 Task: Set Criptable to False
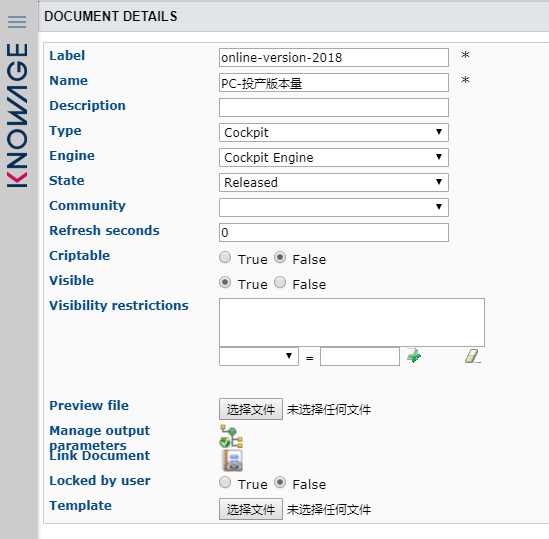280,257
